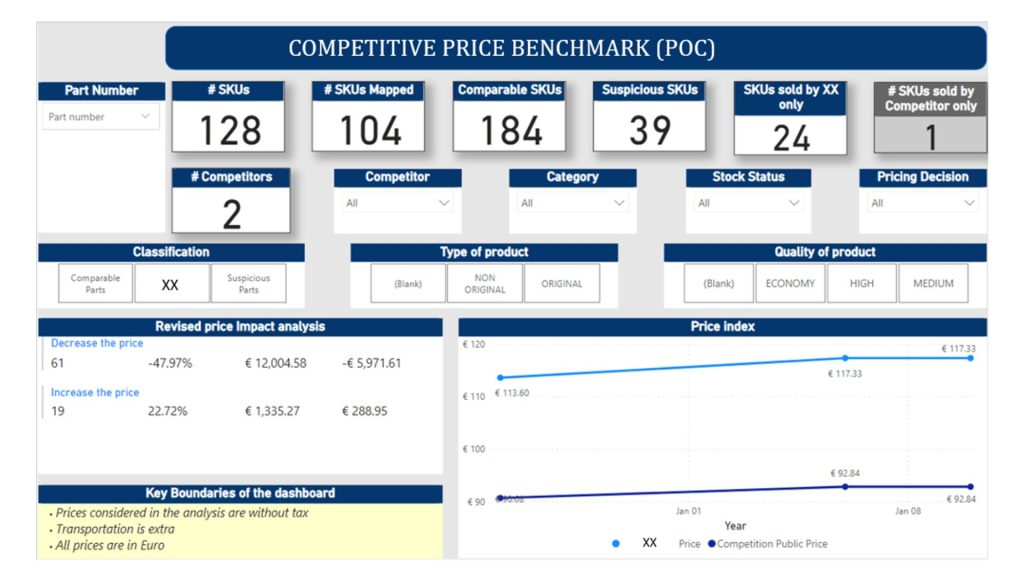Toggle the Suspicious Parts classification
Image resolution: width=1024 pixels, height=576 pixels.
click(x=248, y=284)
